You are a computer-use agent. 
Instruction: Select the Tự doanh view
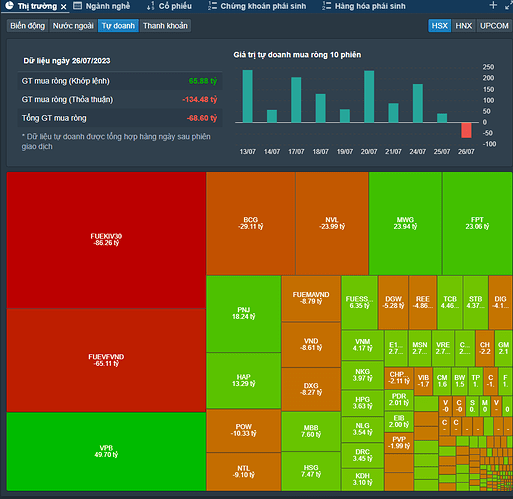pyautogui.click(x=118, y=26)
